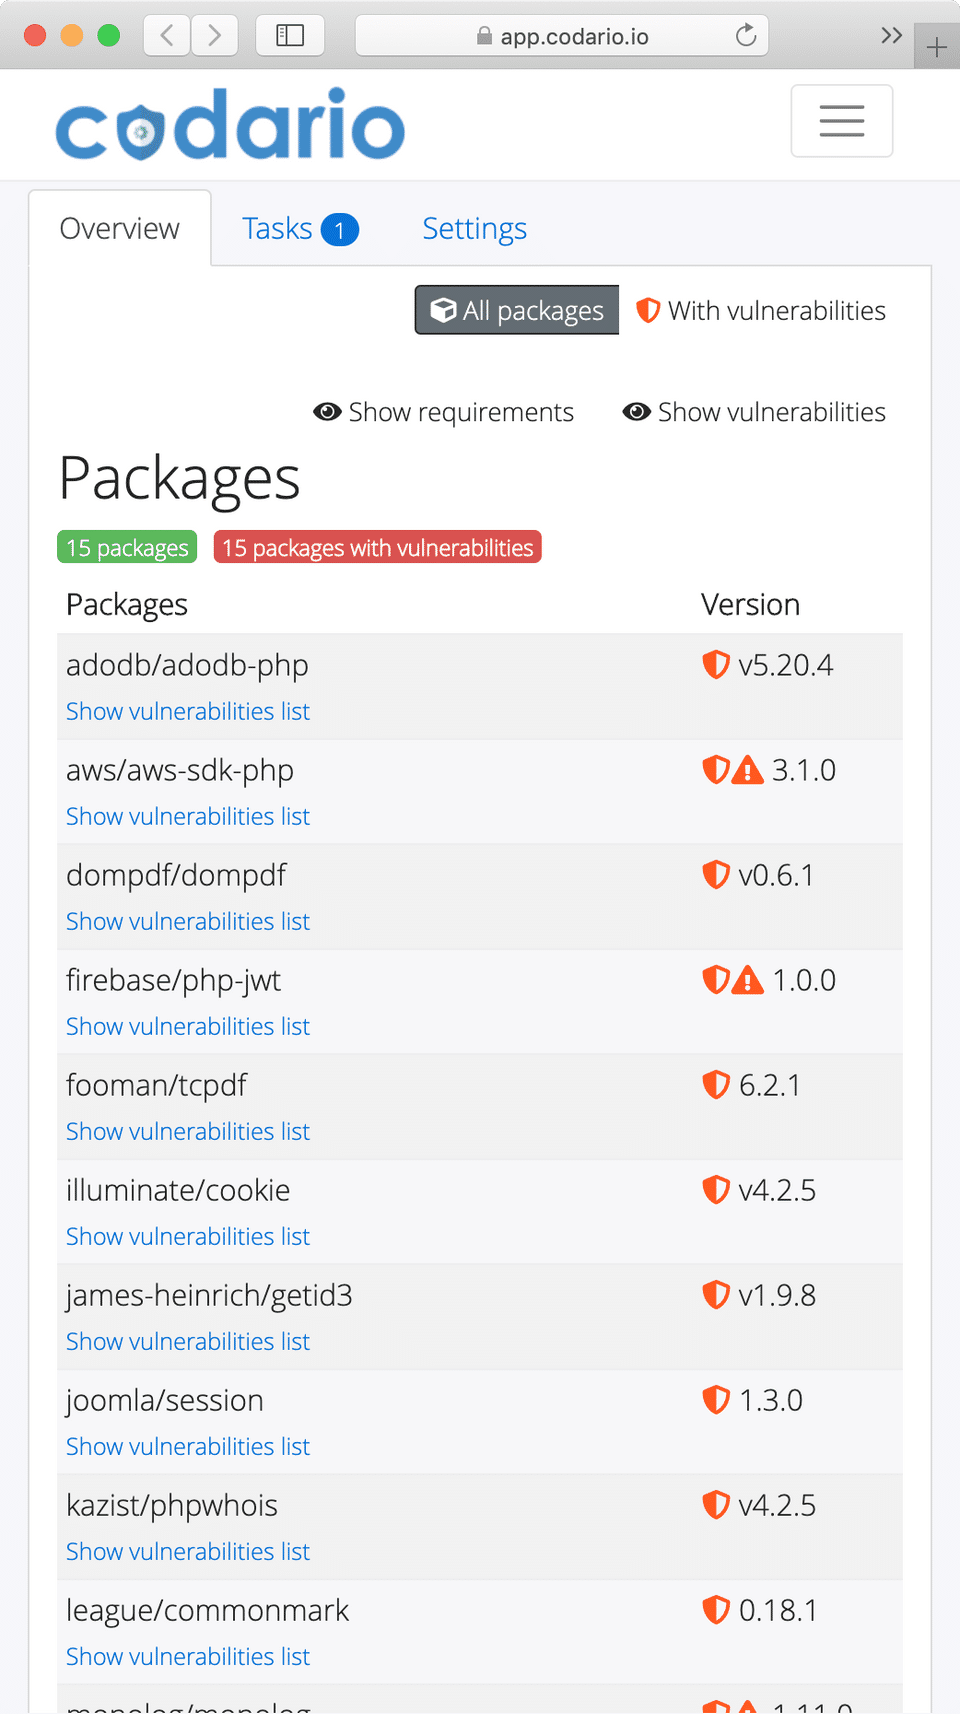Expand vulnerabilities list for dompdf/dompdf
This screenshot has width=960, height=1714.
click(x=188, y=921)
